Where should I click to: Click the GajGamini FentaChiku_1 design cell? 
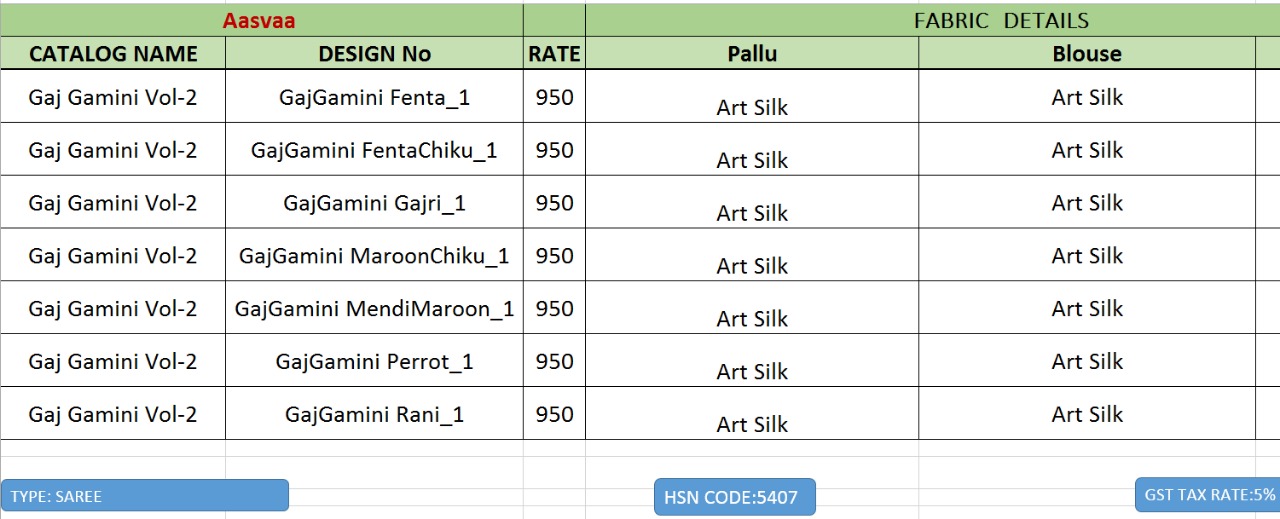(374, 150)
